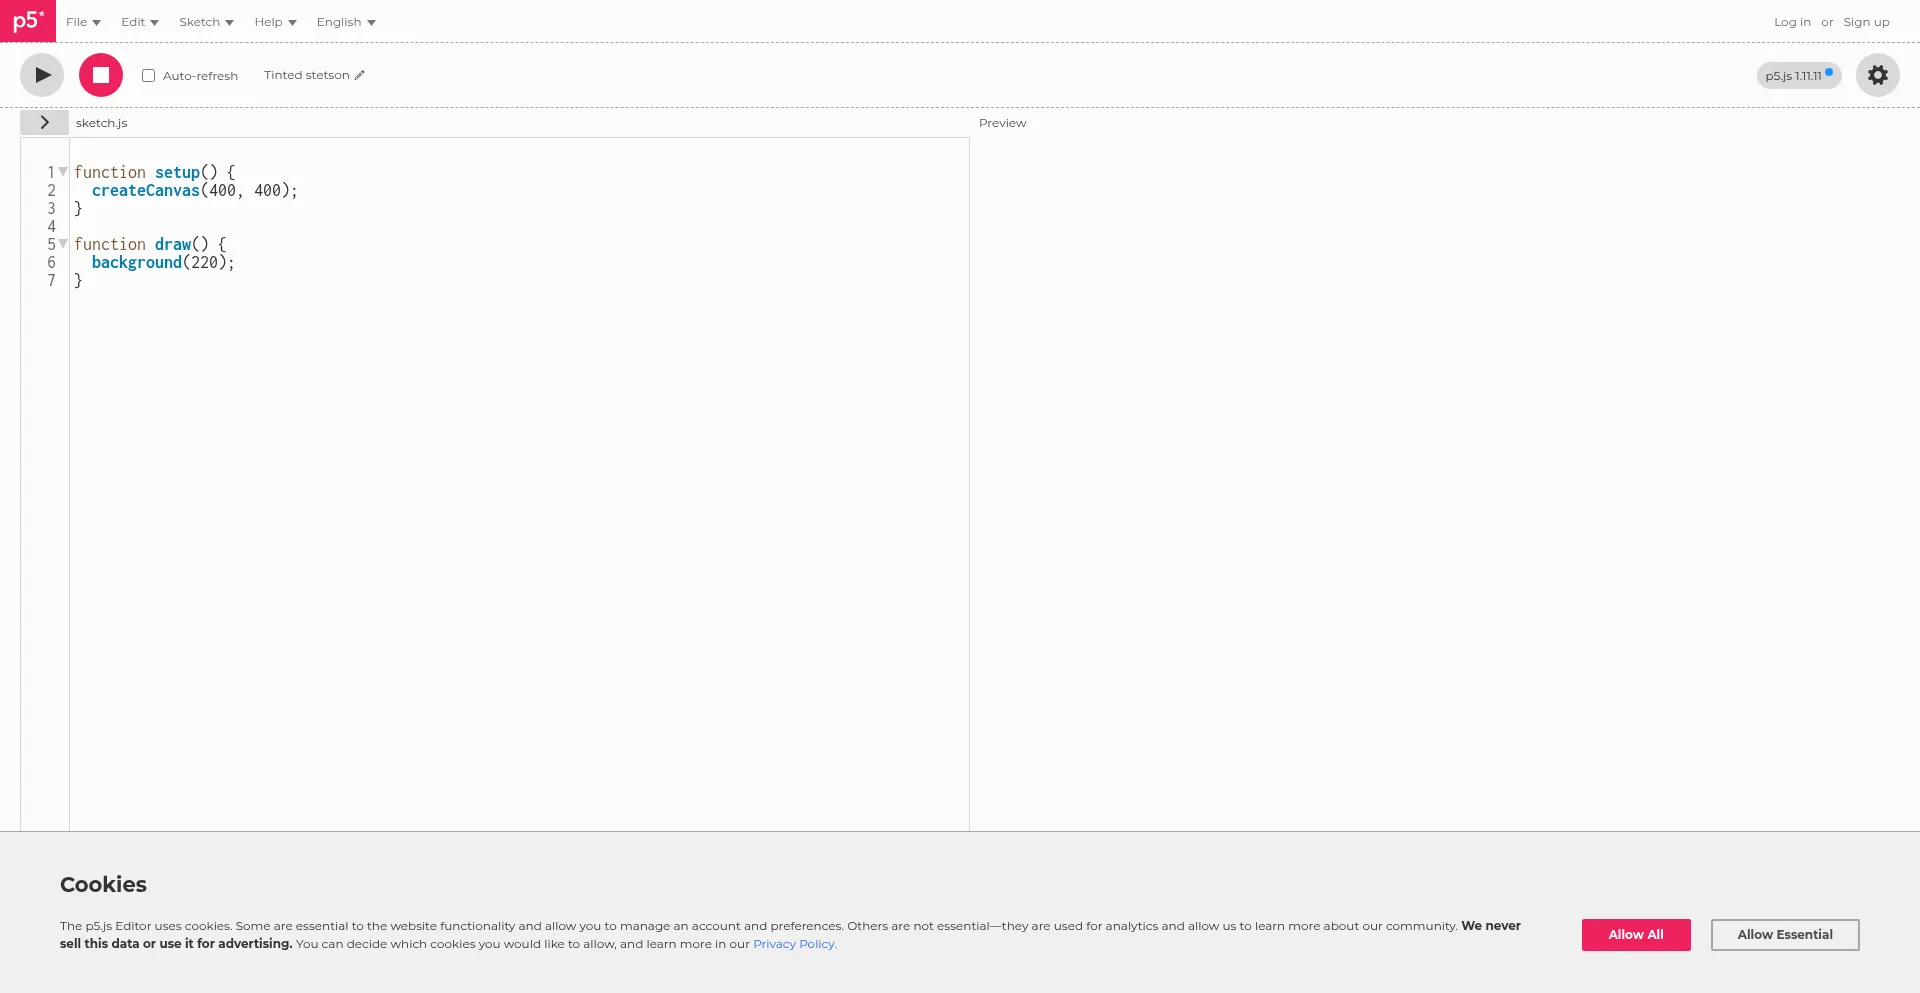This screenshot has height=993, width=1920.
Task: Click the p5 logo home icon
Action: click(x=28, y=21)
